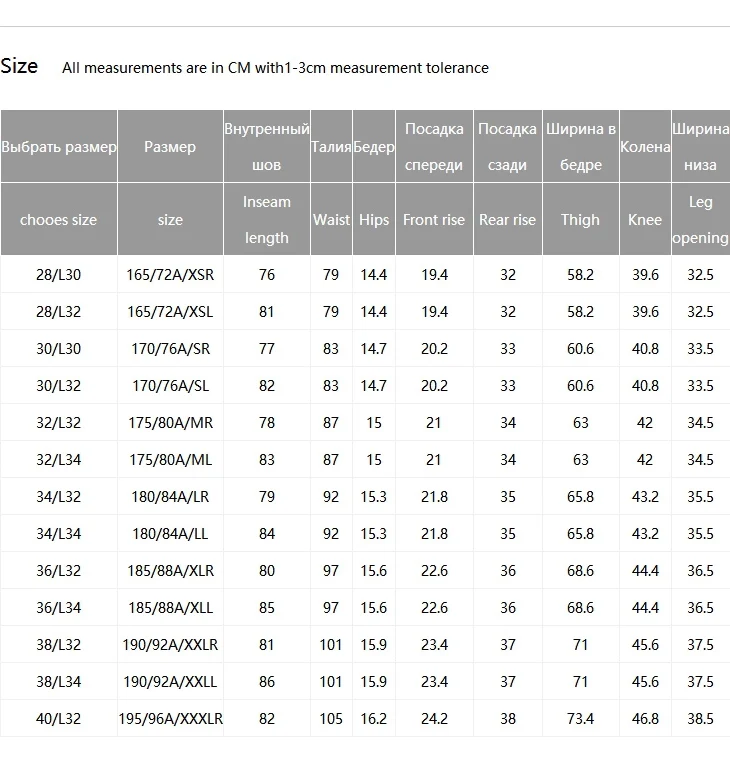This screenshot has width=730, height=777.
Task: Click the measurement tolerance note text
Action: [275, 68]
